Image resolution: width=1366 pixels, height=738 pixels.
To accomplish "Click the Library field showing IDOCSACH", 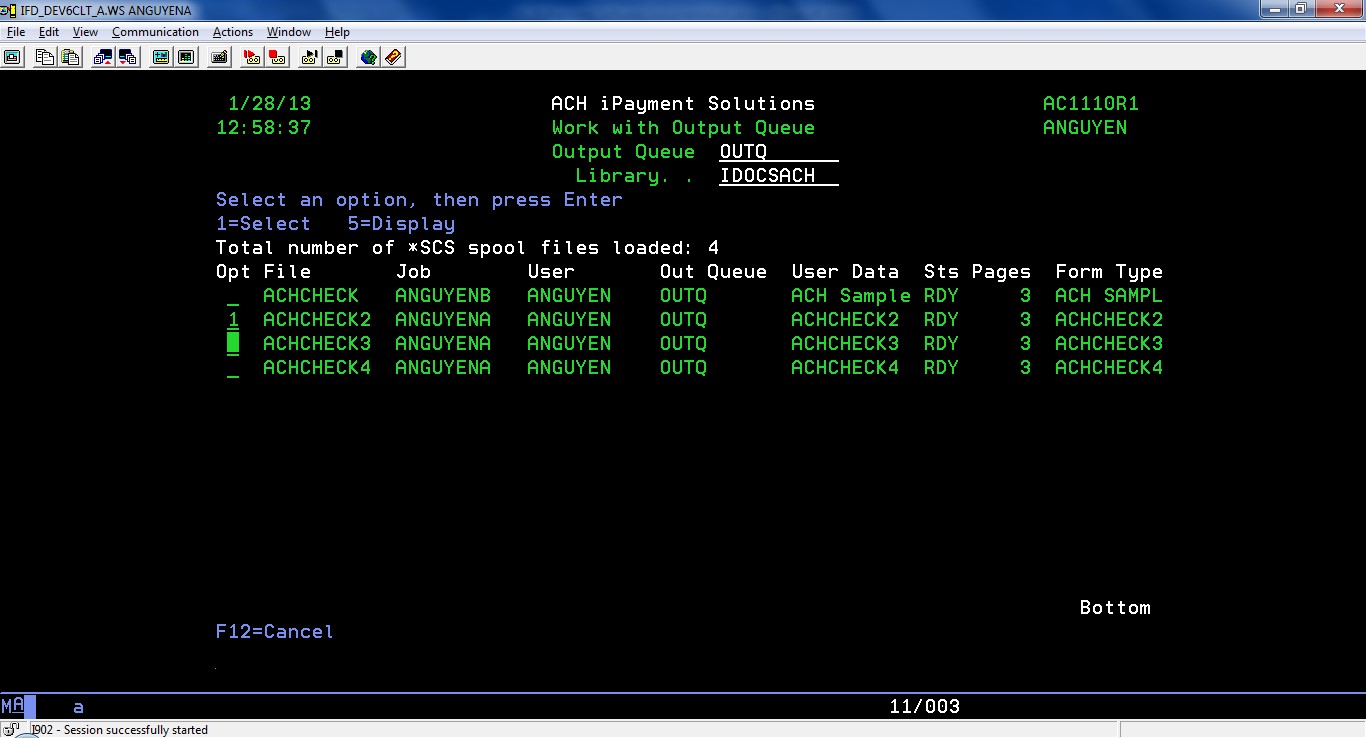I will coord(778,176).
